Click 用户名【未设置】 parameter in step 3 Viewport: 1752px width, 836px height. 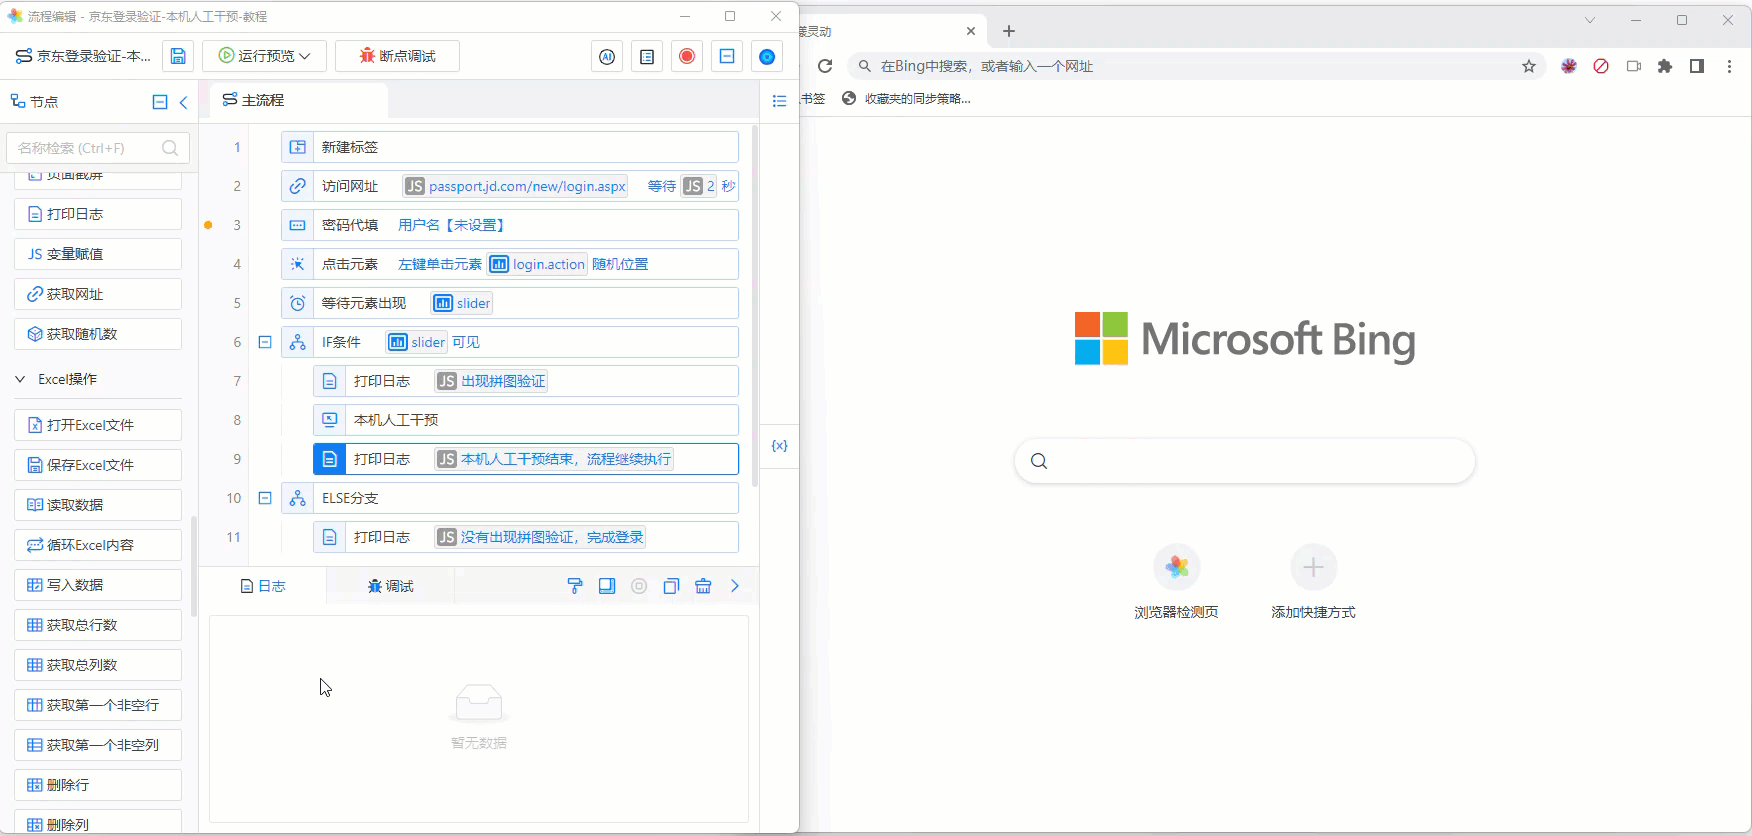pyautogui.click(x=452, y=225)
